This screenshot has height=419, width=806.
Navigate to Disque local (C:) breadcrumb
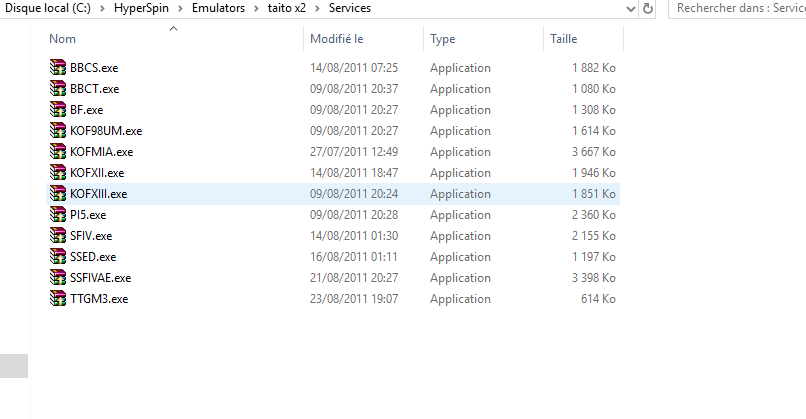(48, 8)
